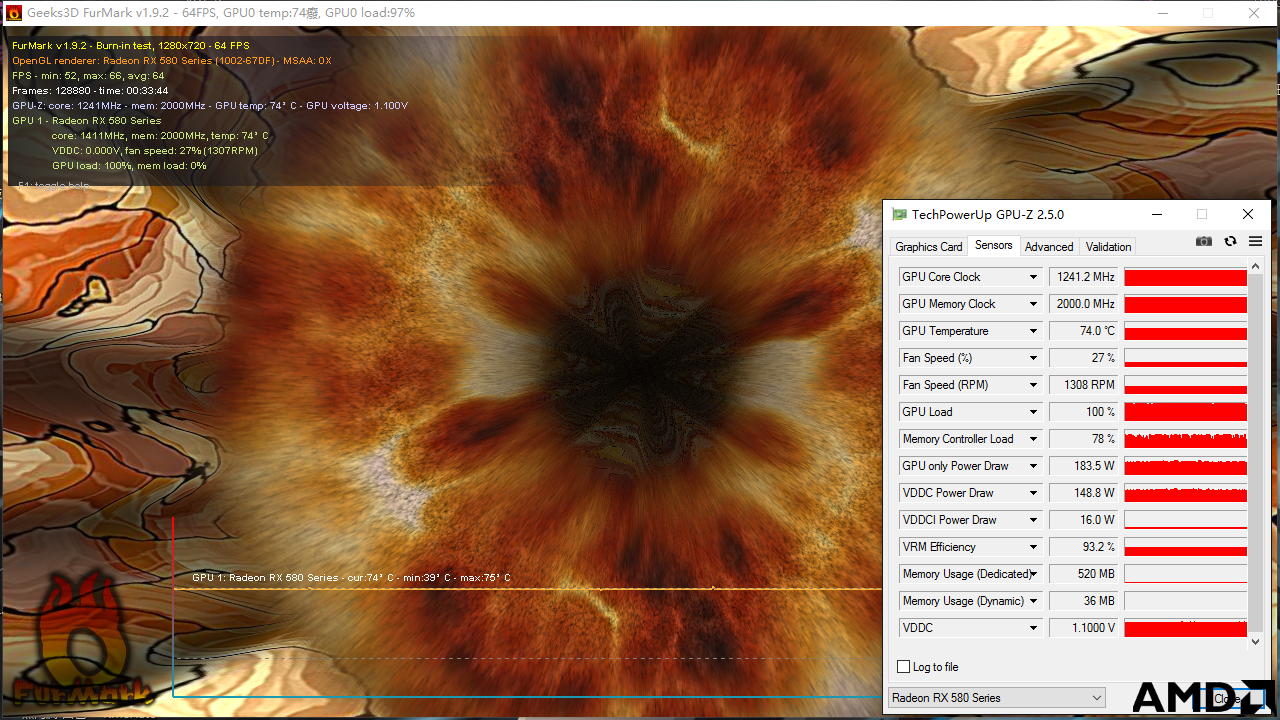The width and height of the screenshot is (1280, 720).
Task: Click the GPU-Z screenshot camera icon
Action: 1204,241
